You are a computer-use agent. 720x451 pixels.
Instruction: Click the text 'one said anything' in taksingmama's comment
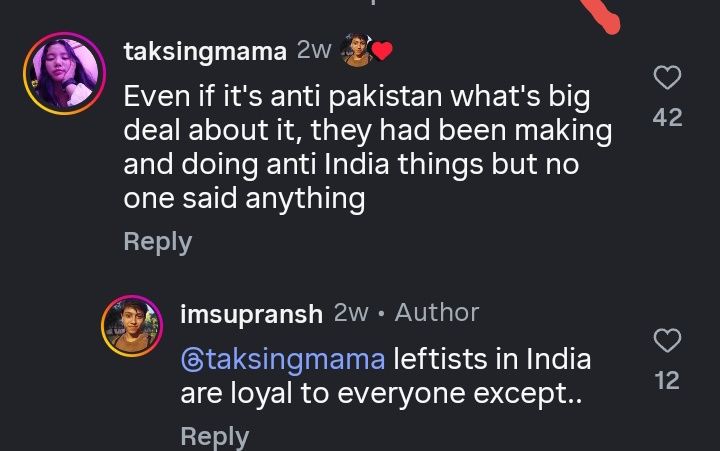(244, 198)
